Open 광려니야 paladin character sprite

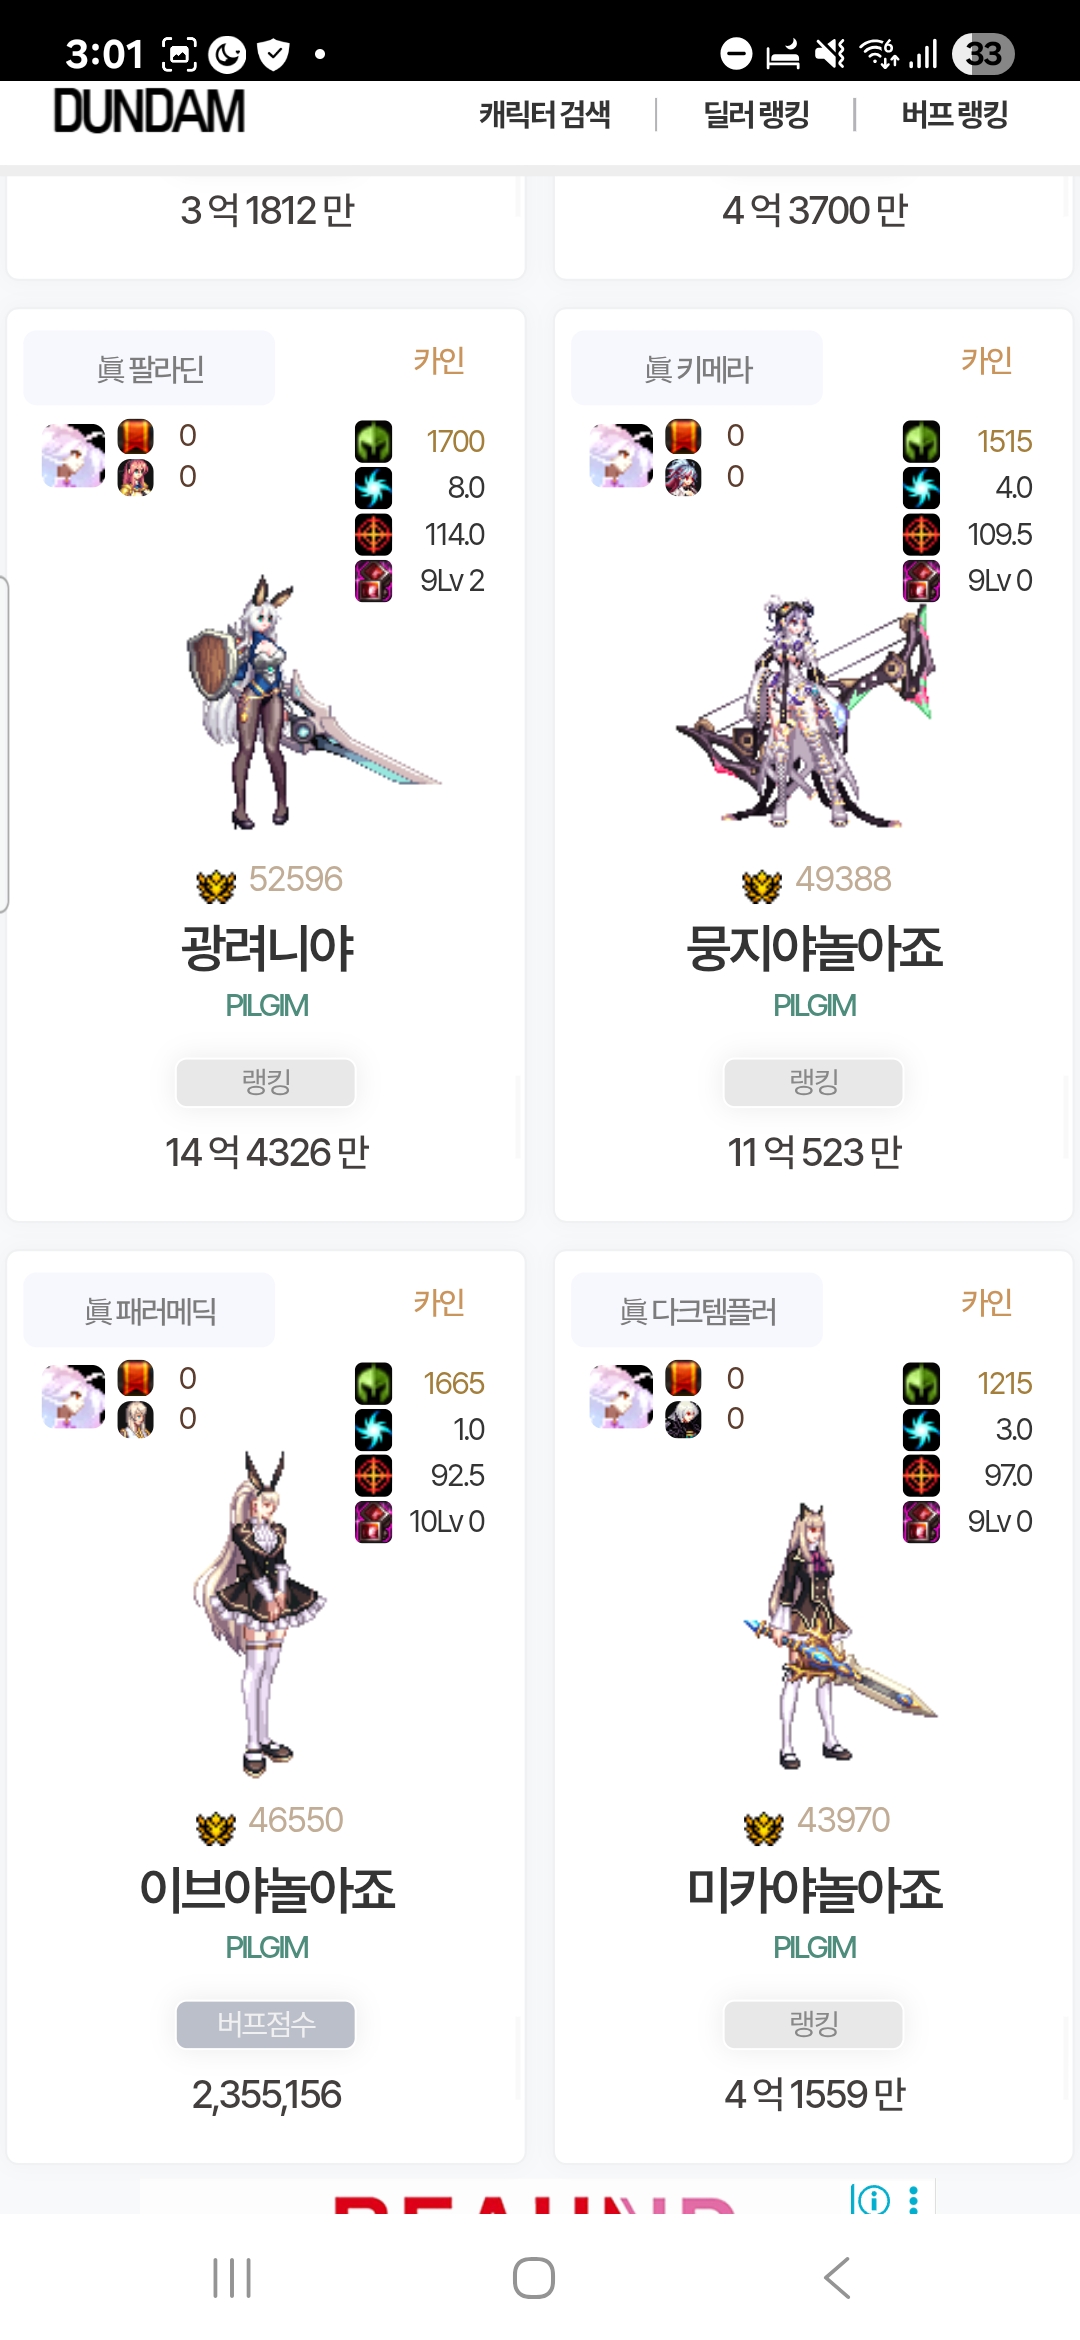click(300, 702)
